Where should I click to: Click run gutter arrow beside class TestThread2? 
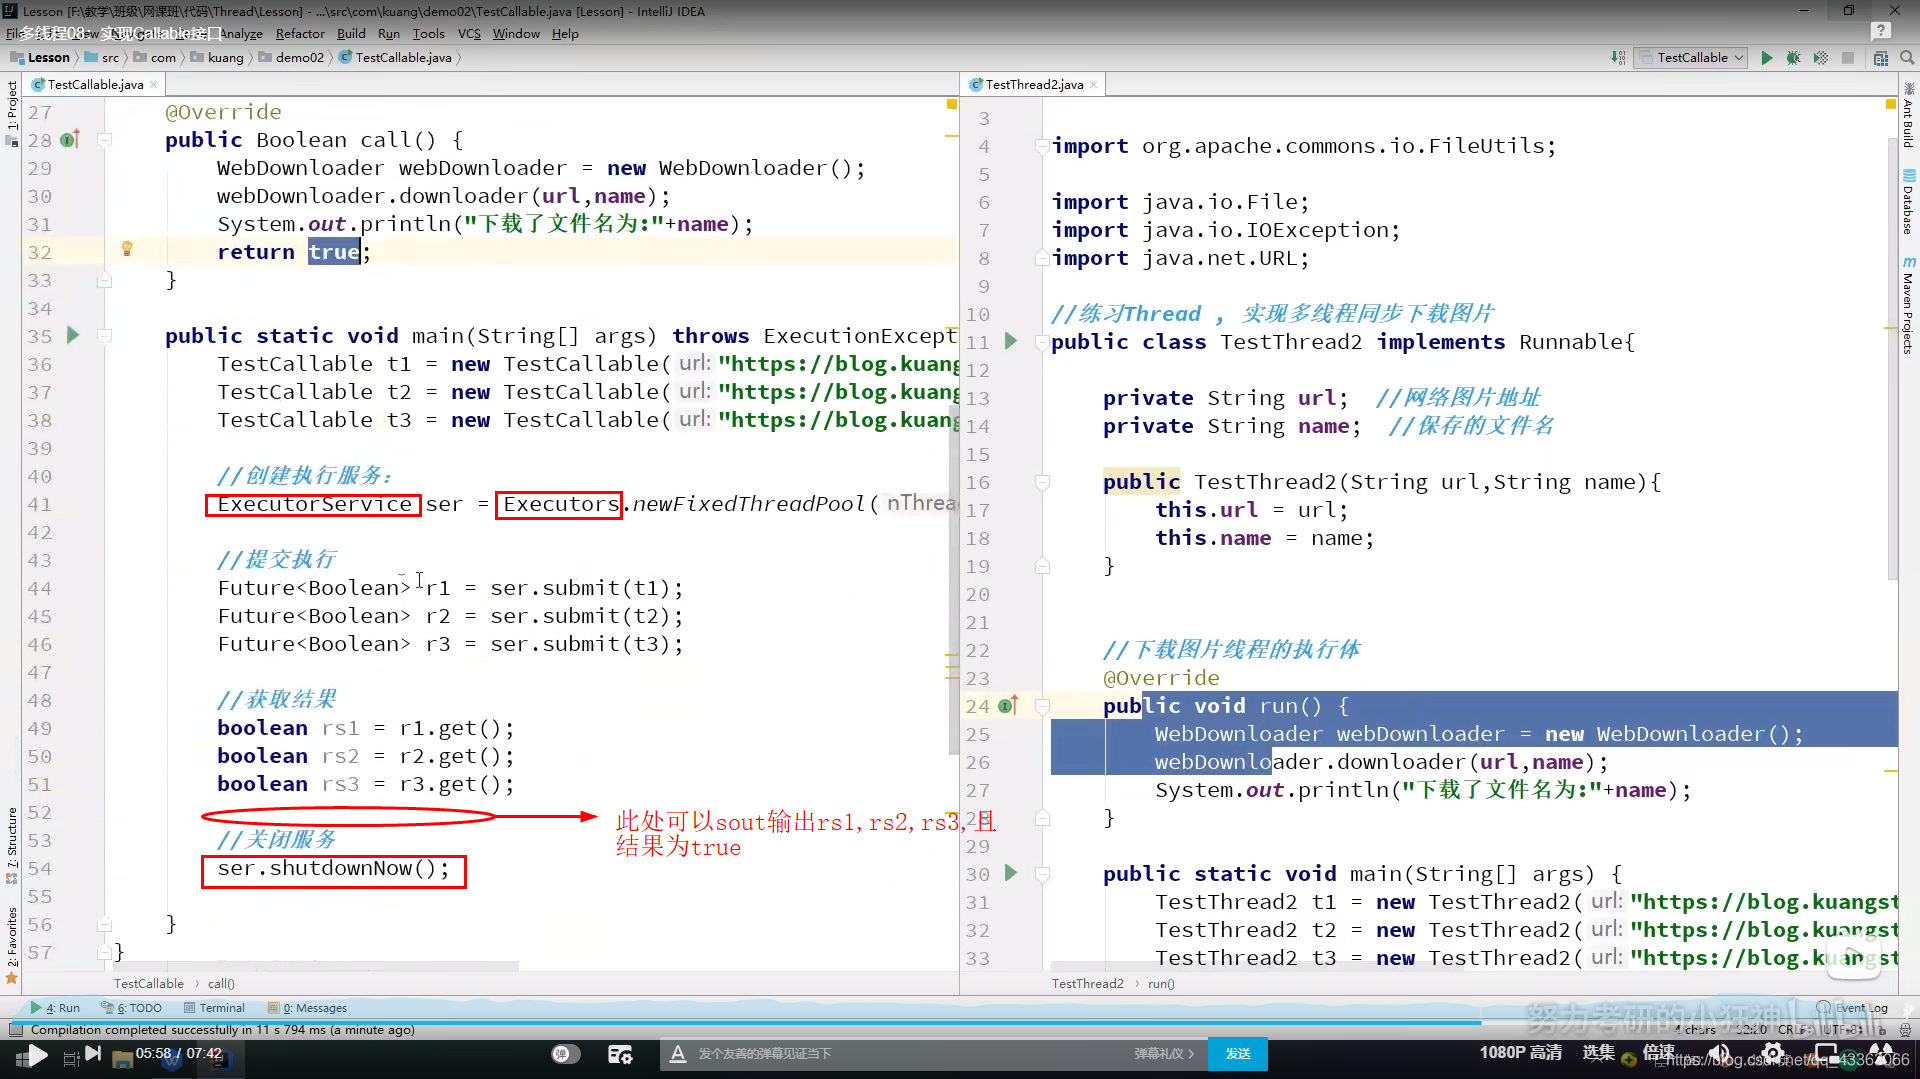point(1010,341)
